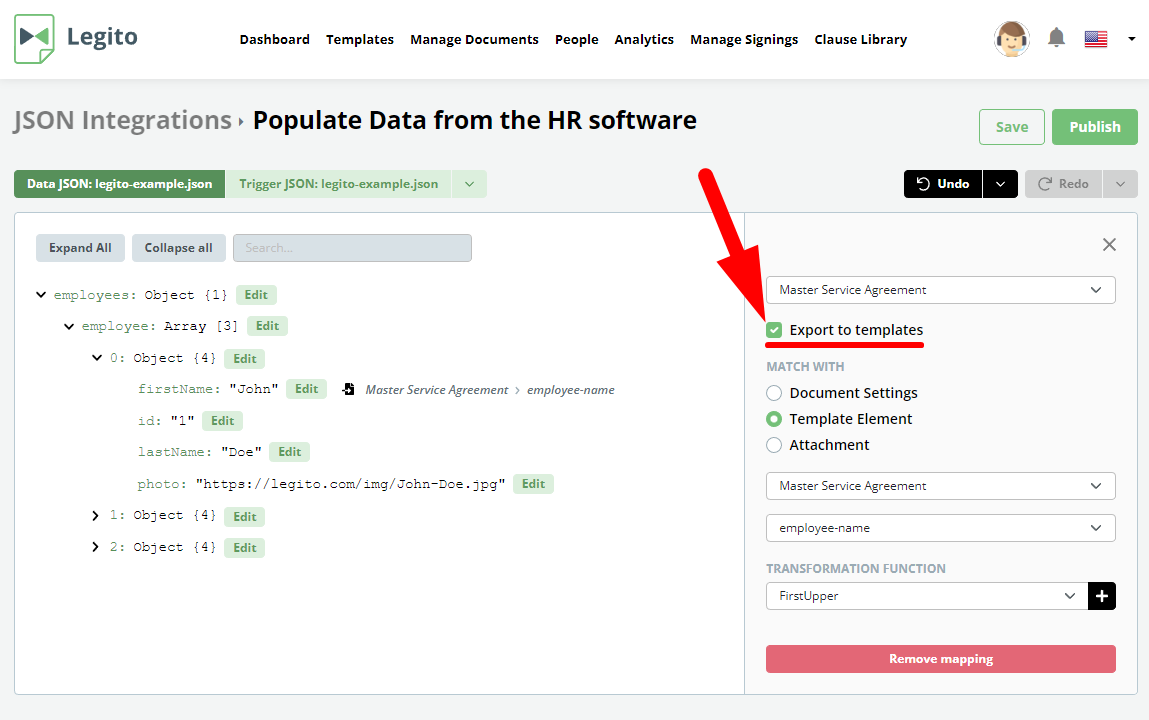This screenshot has height=720, width=1149.
Task: Close the mapping side panel
Action: click(x=1109, y=245)
